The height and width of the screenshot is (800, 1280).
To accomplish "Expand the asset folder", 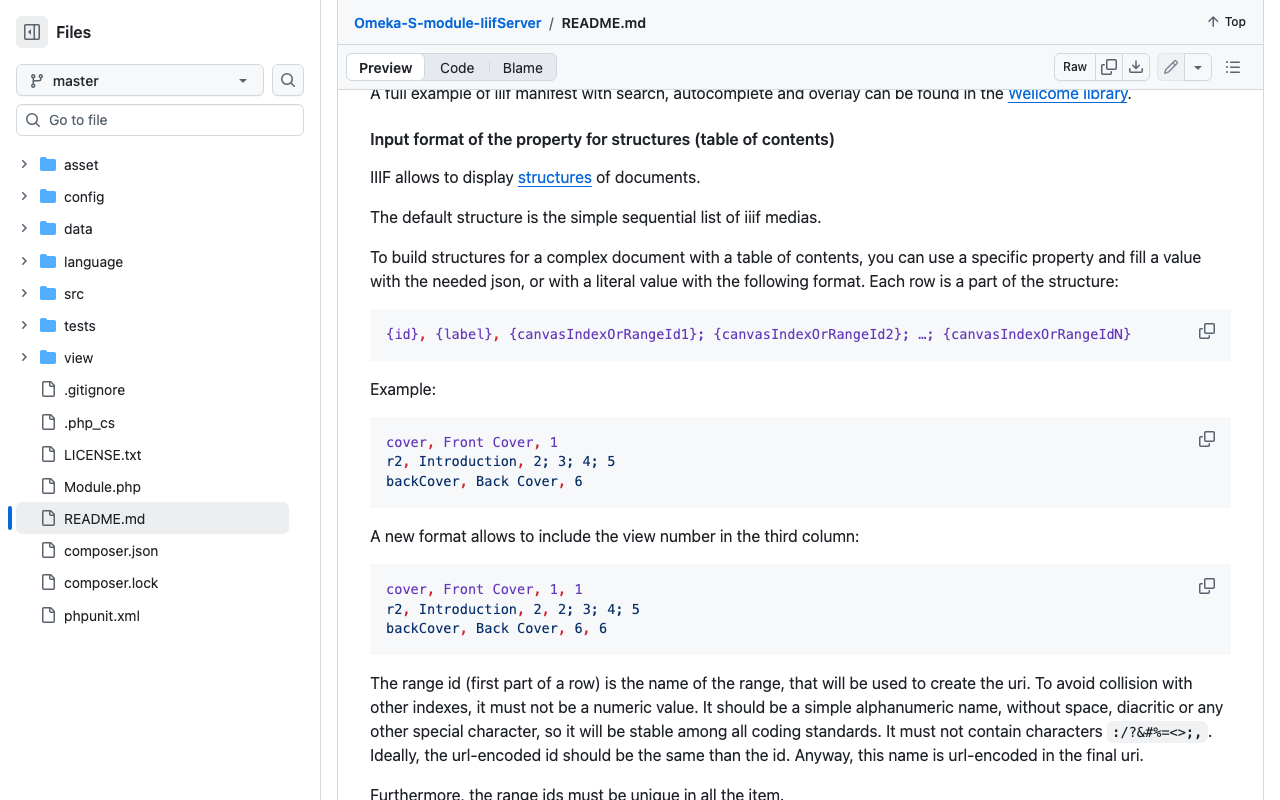I will tap(24, 165).
